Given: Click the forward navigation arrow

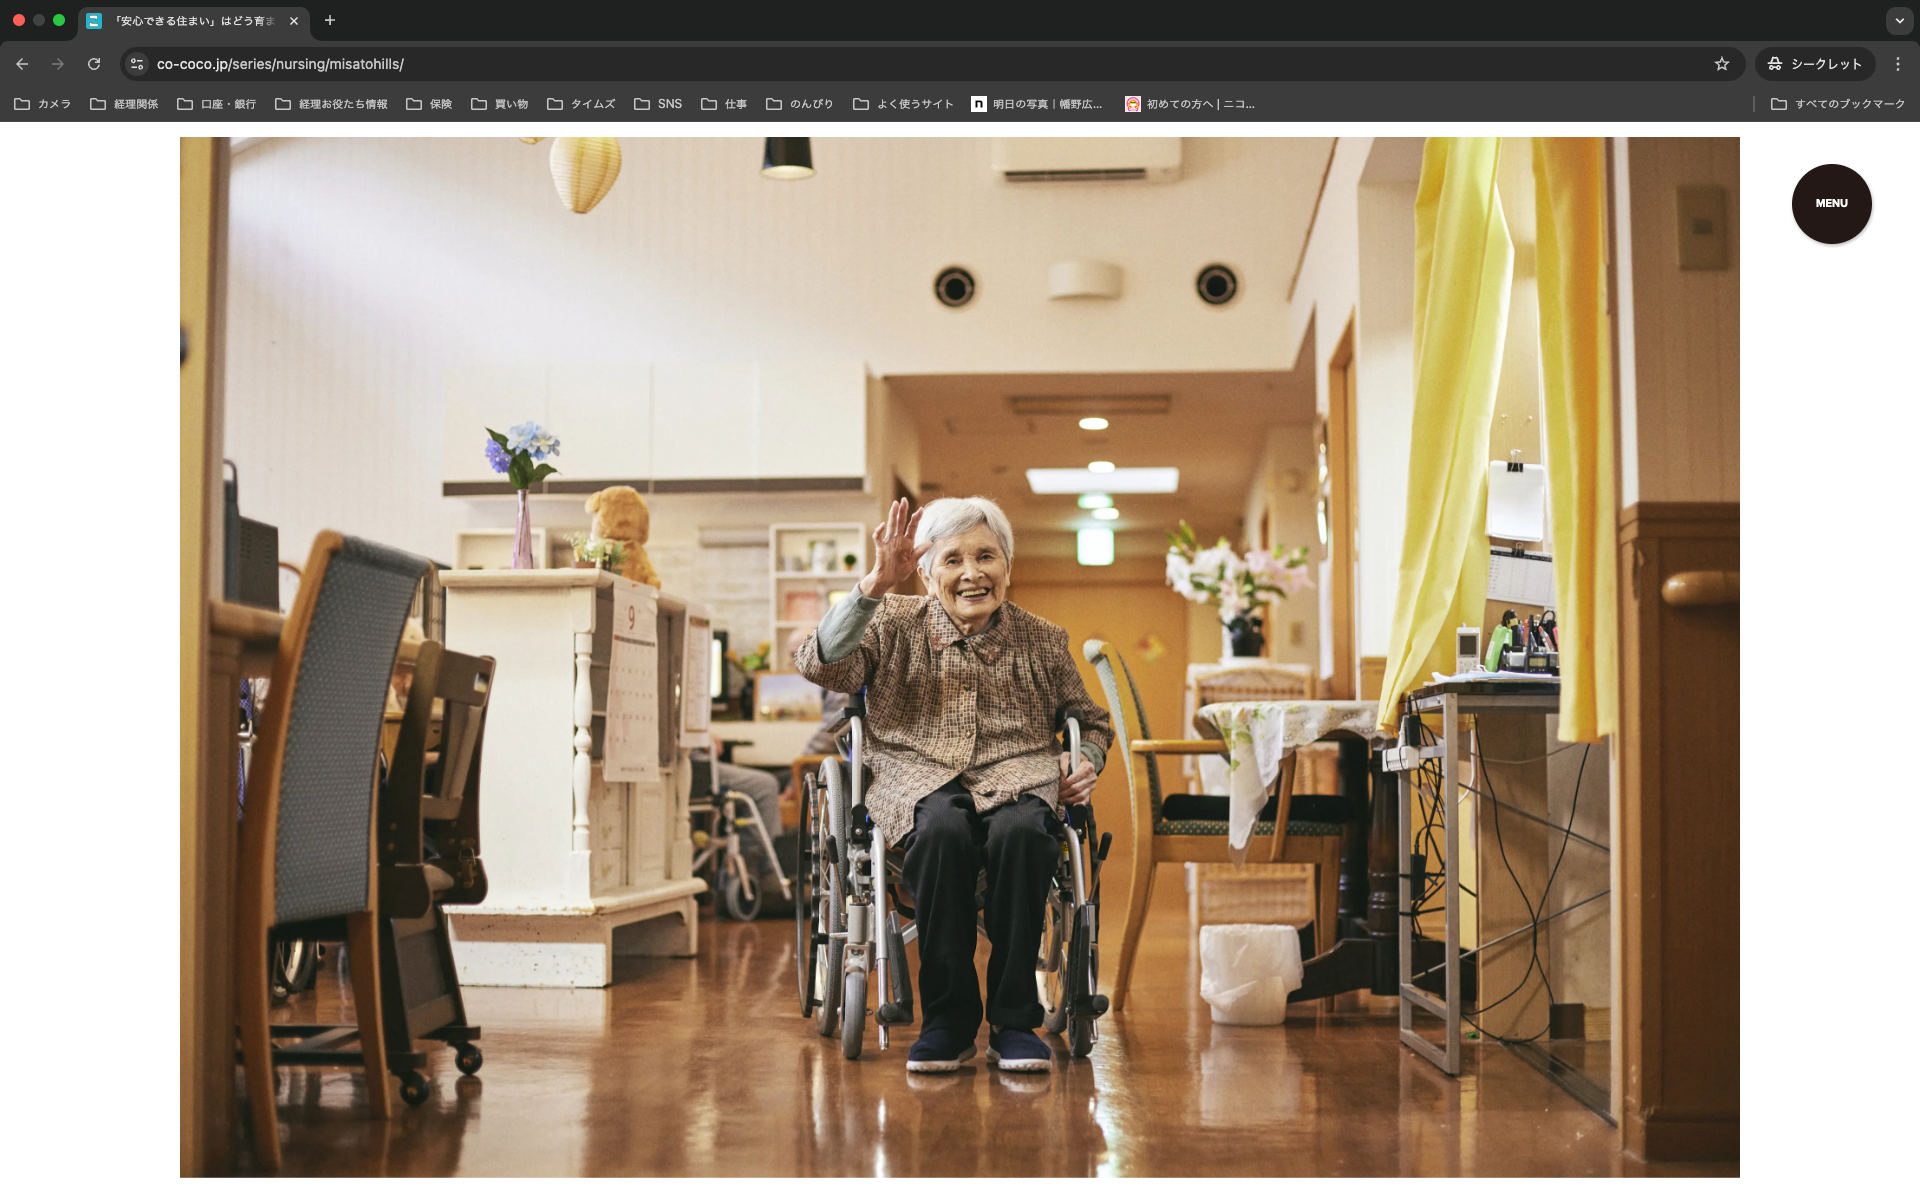Looking at the screenshot, I should pyautogui.click(x=58, y=64).
